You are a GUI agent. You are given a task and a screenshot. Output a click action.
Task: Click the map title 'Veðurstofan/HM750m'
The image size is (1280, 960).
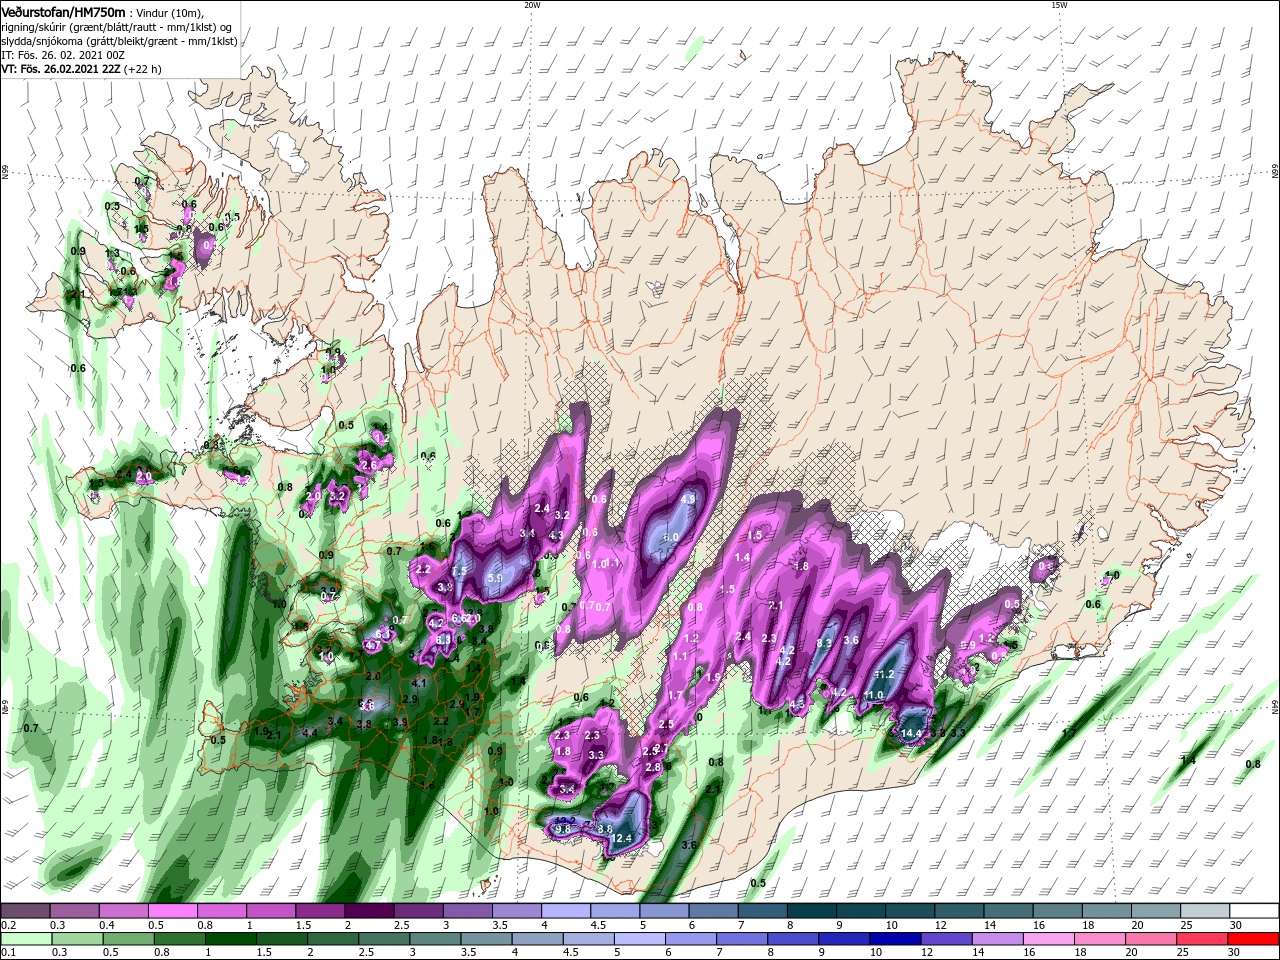tap(63, 12)
